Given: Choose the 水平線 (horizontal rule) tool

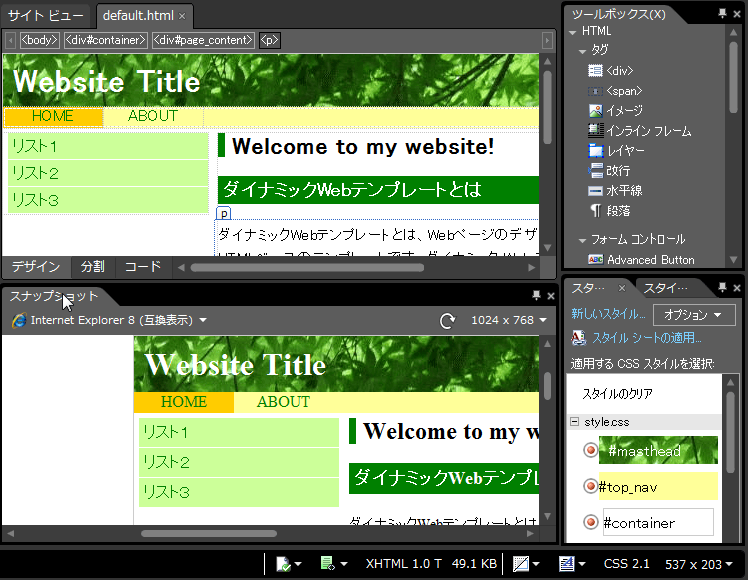Looking at the screenshot, I should [615, 191].
